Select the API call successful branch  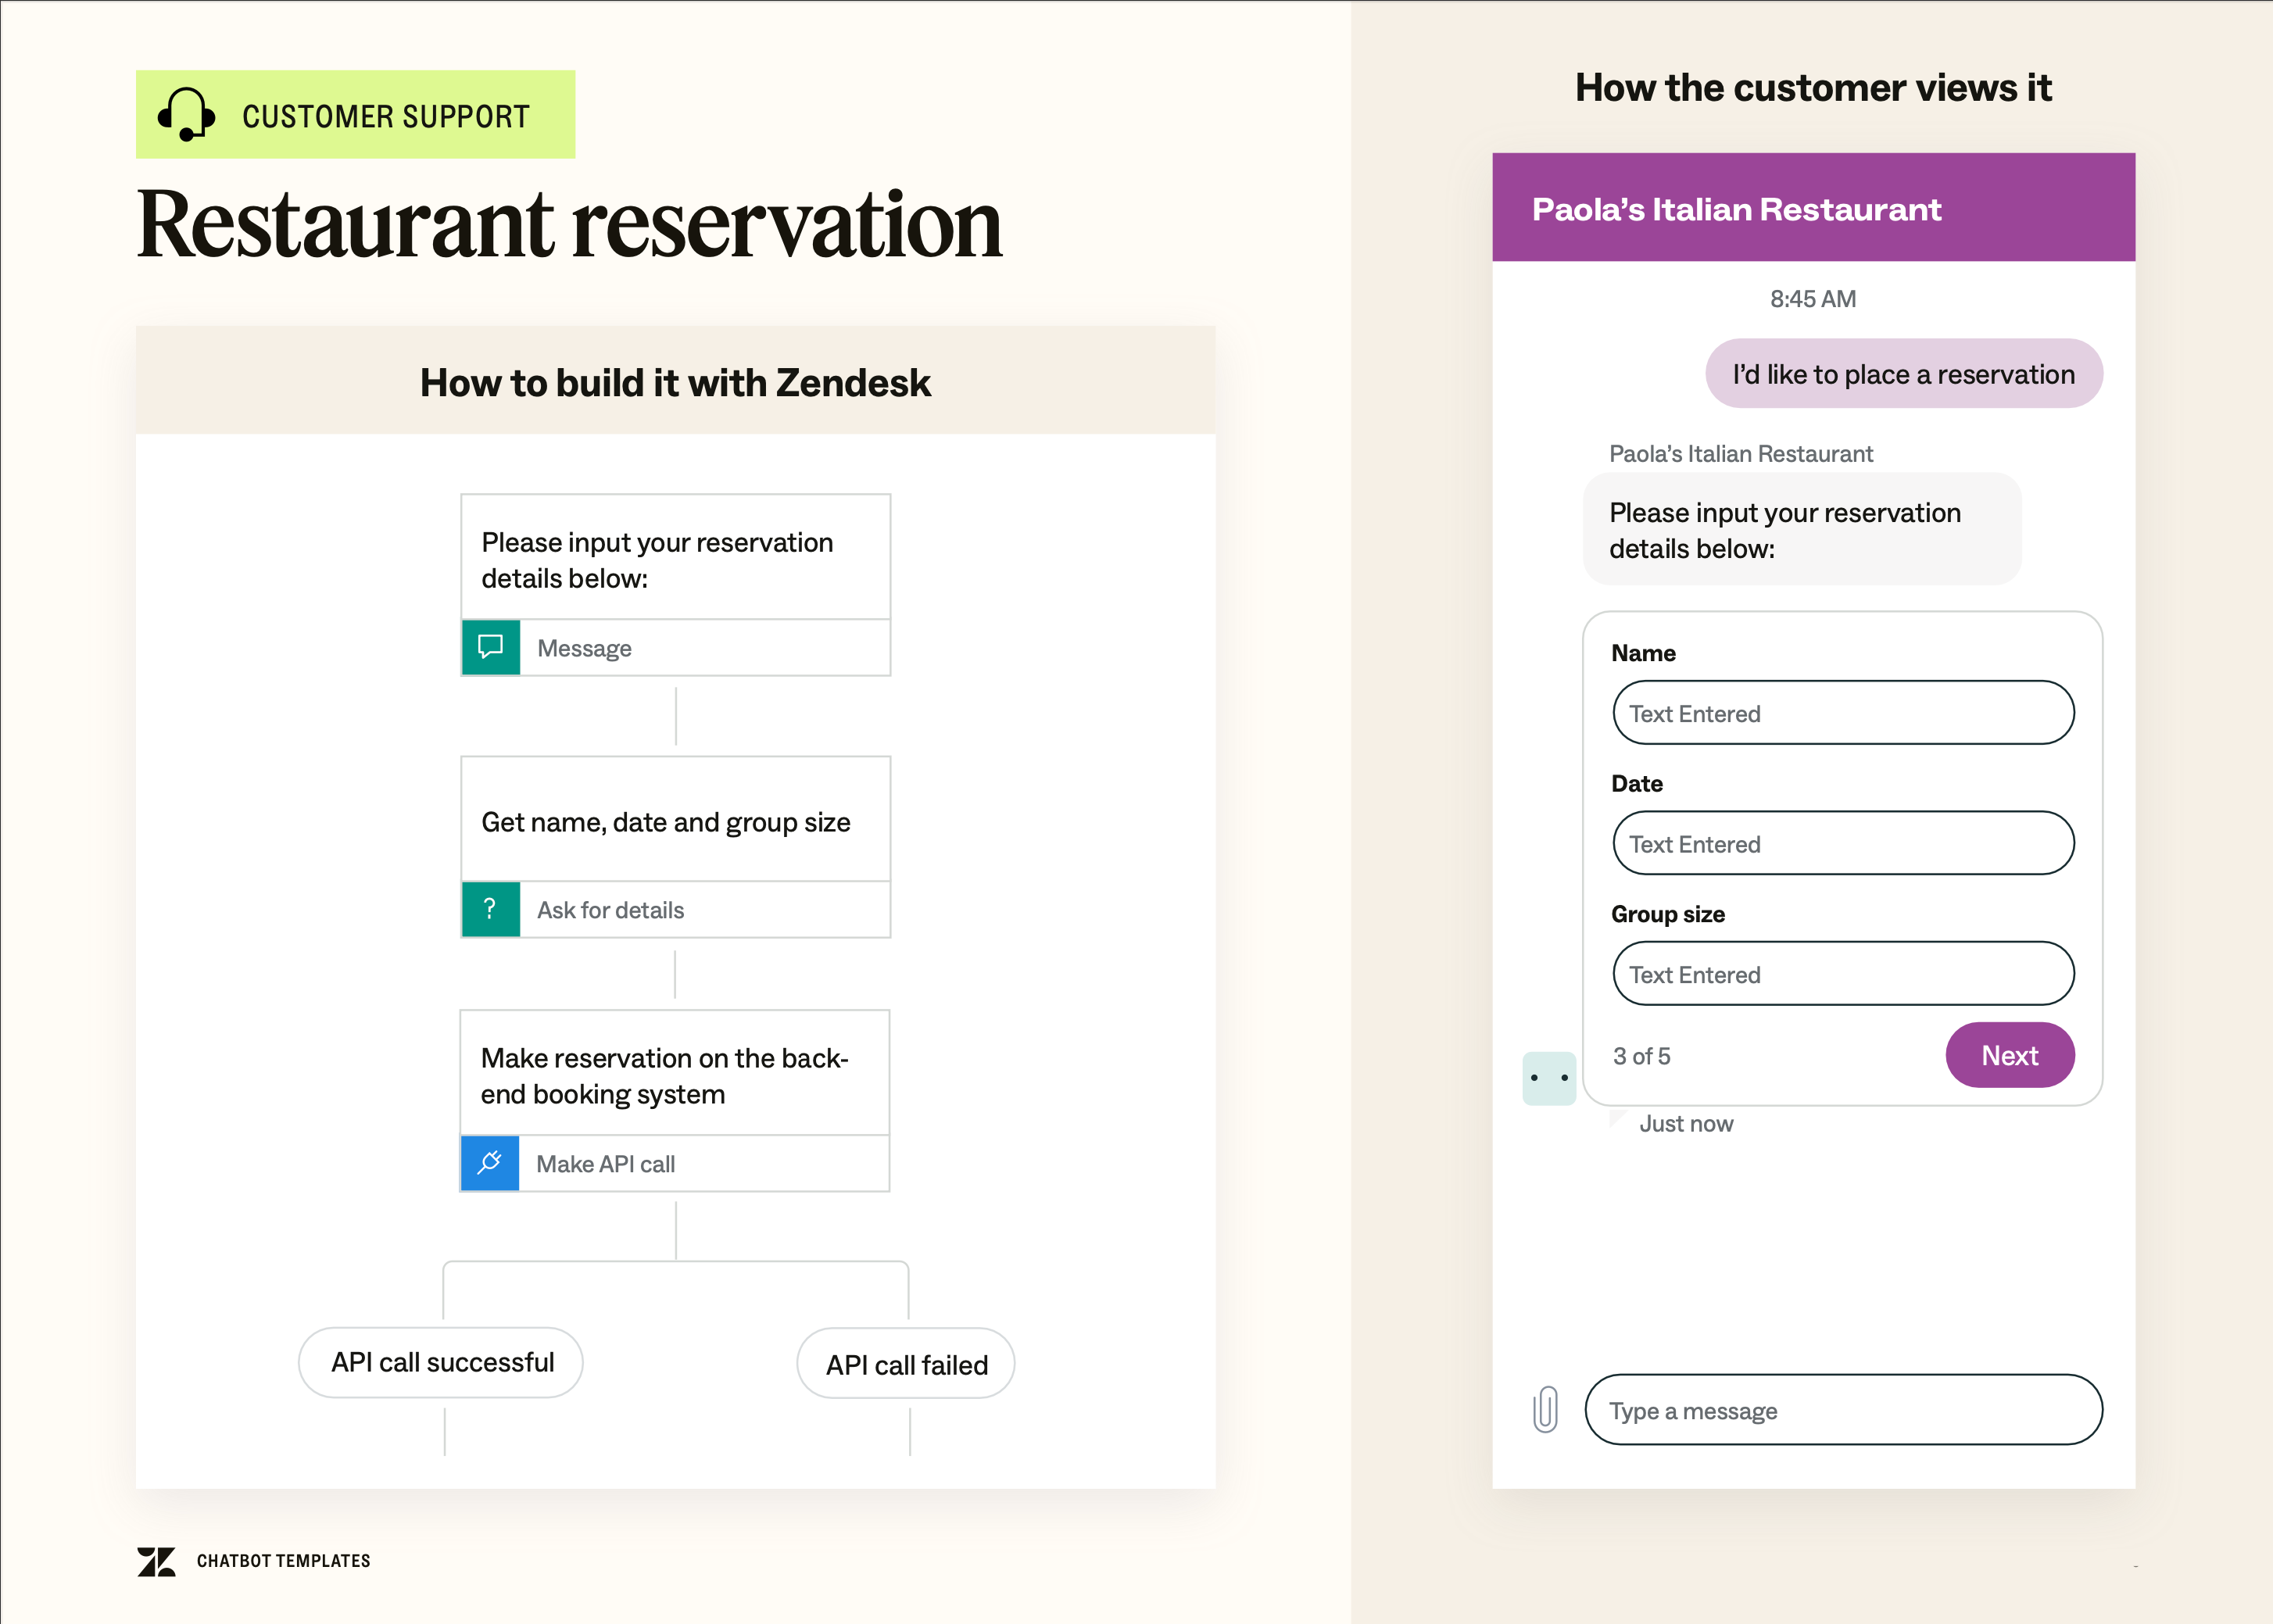point(441,1363)
